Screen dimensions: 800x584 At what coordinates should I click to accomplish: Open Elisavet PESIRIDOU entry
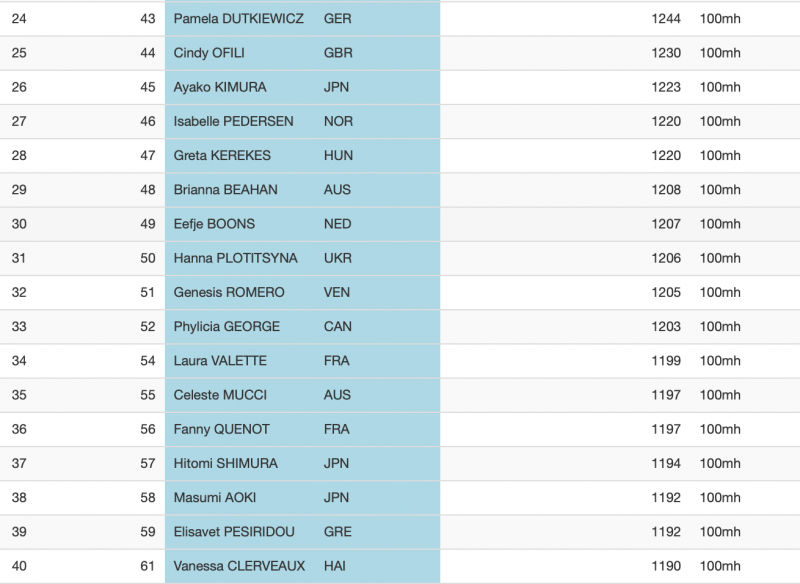pos(234,531)
